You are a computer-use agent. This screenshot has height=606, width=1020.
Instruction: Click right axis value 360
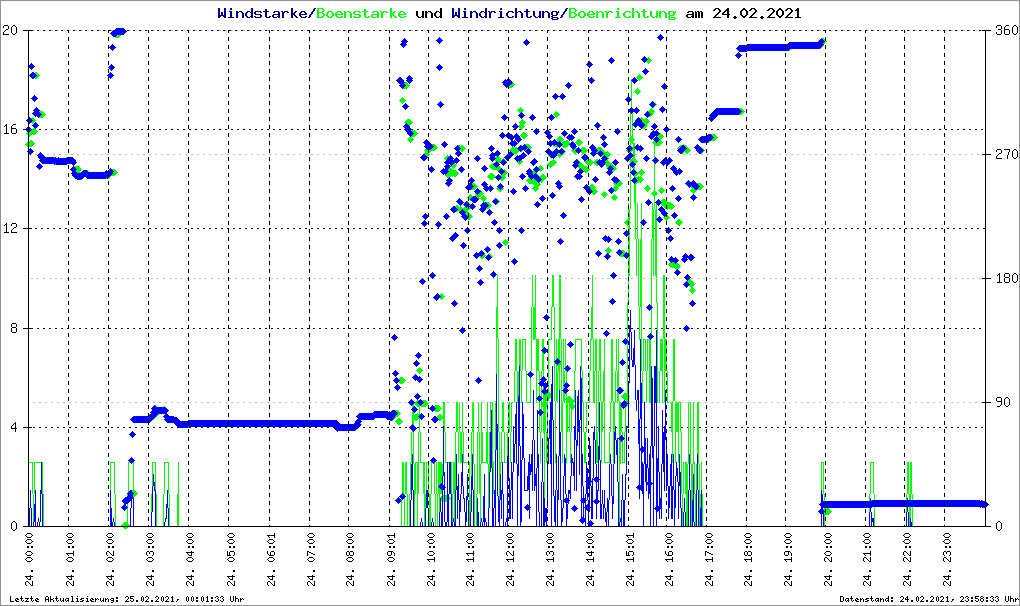[1006, 30]
